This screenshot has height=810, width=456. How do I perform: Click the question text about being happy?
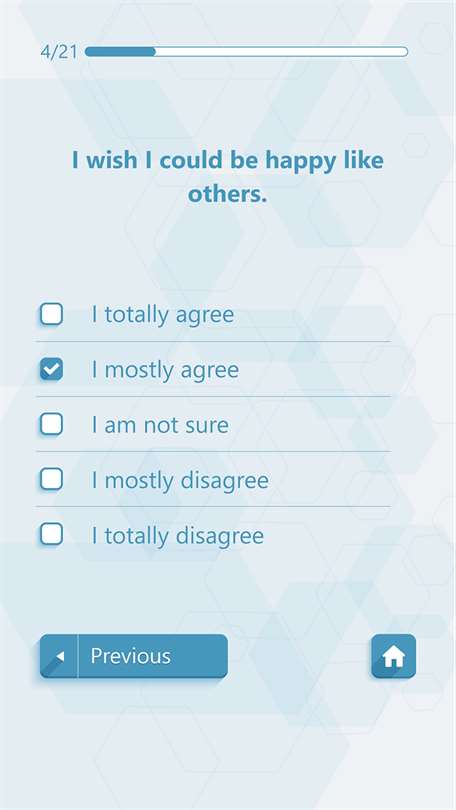[x=228, y=177]
